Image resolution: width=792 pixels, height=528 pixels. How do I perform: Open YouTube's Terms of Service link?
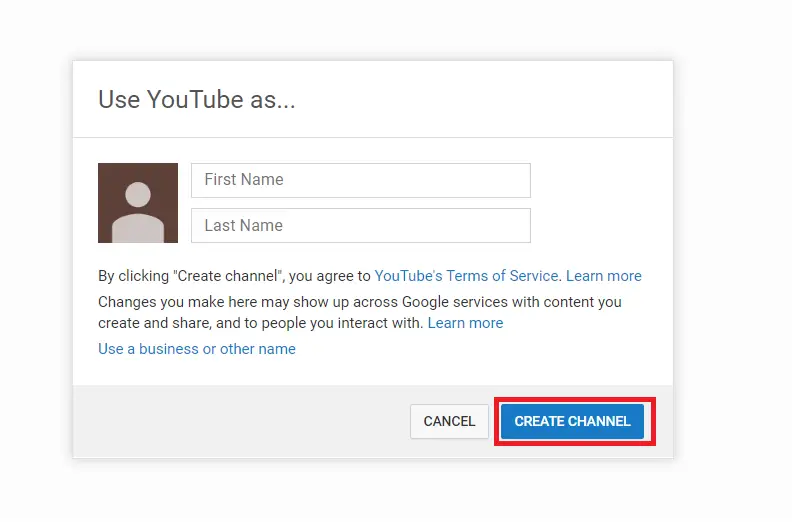(x=466, y=276)
